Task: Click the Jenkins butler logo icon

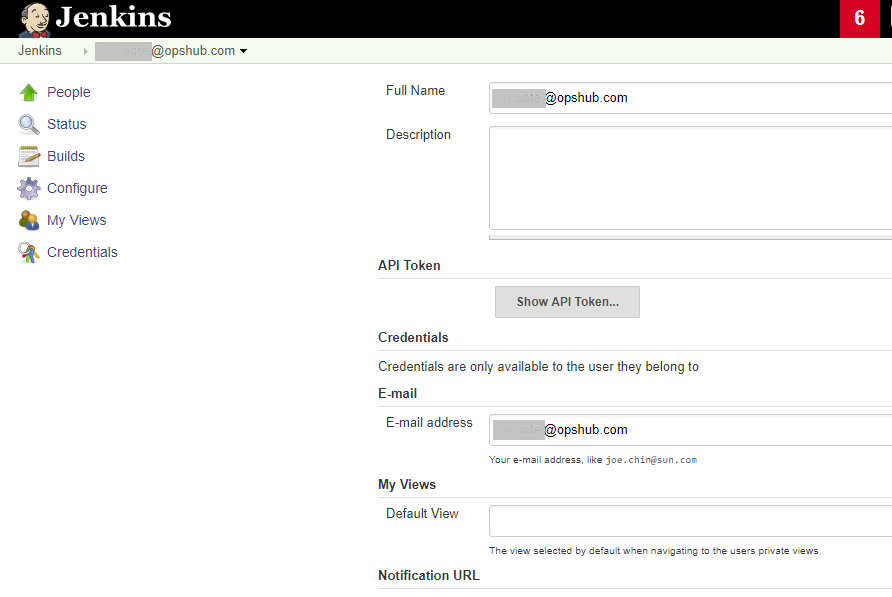Action: click(34, 19)
